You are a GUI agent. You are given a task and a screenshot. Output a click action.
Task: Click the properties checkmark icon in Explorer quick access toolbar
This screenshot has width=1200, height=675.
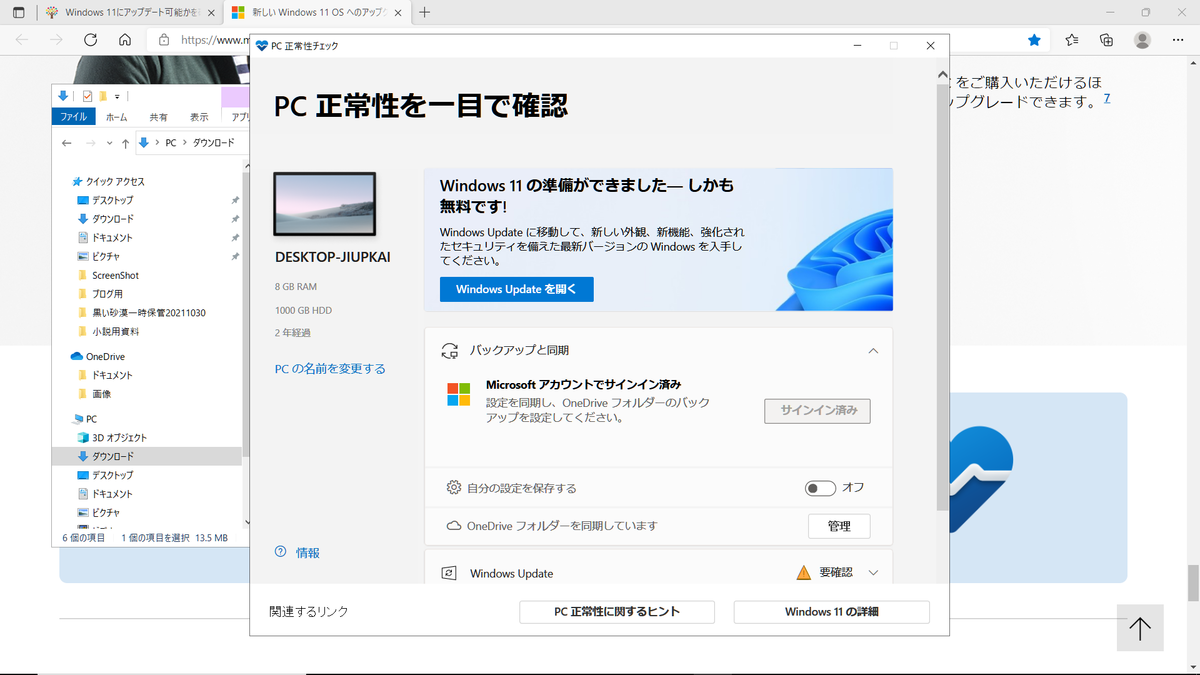click(87, 96)
